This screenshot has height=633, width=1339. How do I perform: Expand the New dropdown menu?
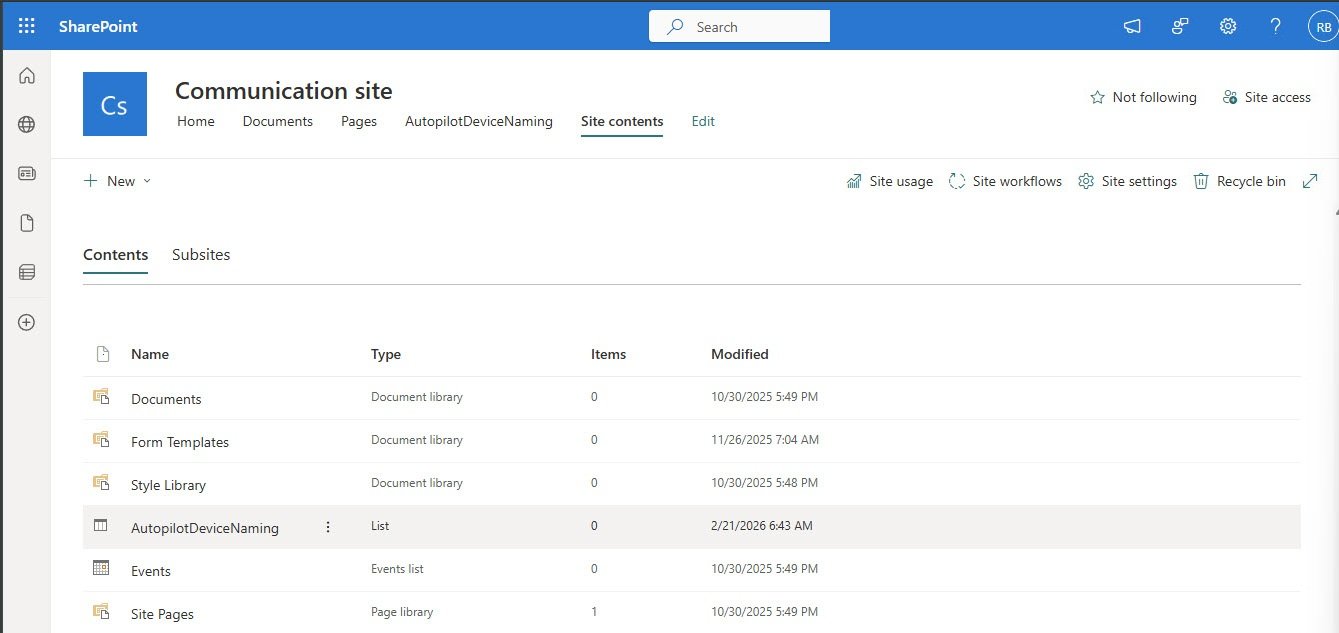(118, 181)
